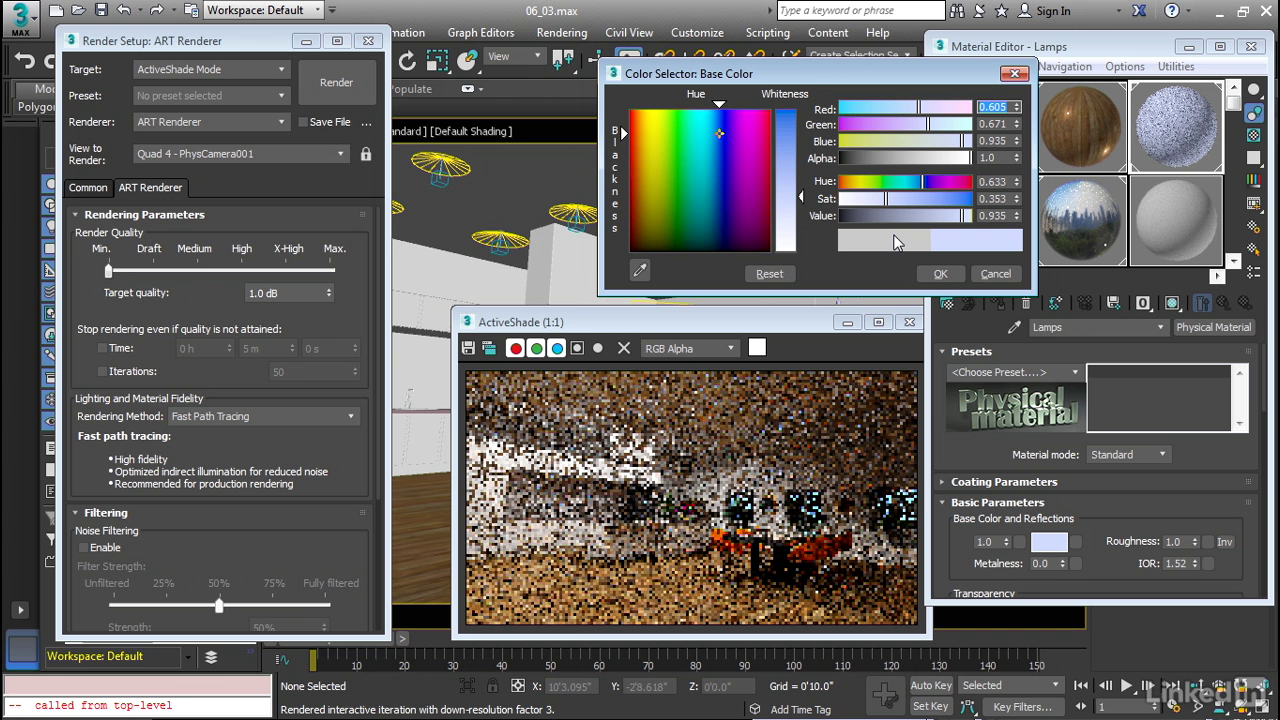This screenshot has height=720, width=1280.
Task: Toggle the Save File checkbox
Action: [x=303, y=122]
